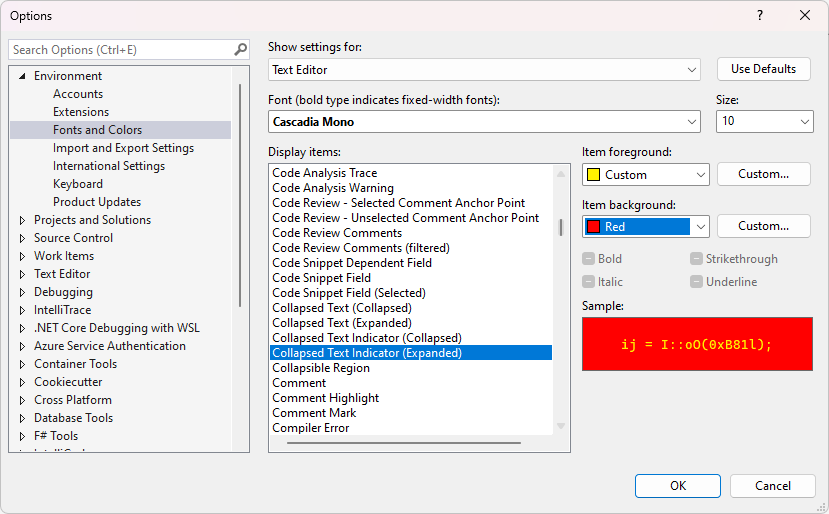Toggle the Bold checkbox
This screenshot has width=829, height=514.
point(588,259)
